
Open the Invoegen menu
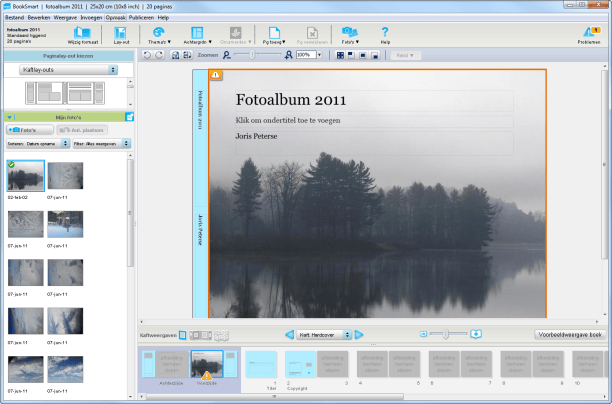tap(91, 18)
